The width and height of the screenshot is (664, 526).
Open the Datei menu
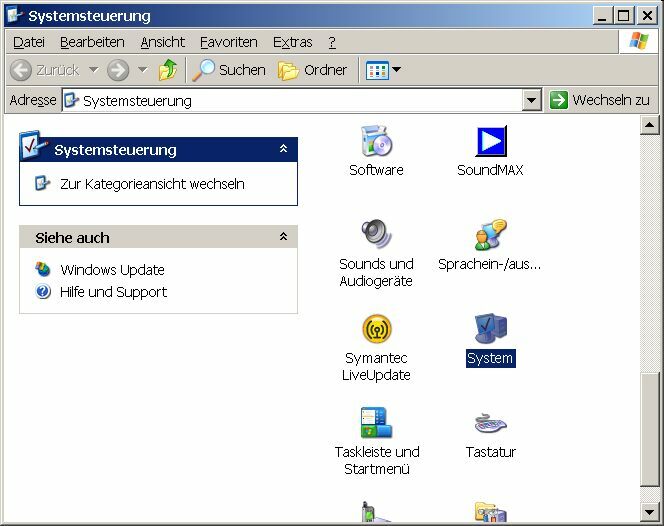[29, 42]
